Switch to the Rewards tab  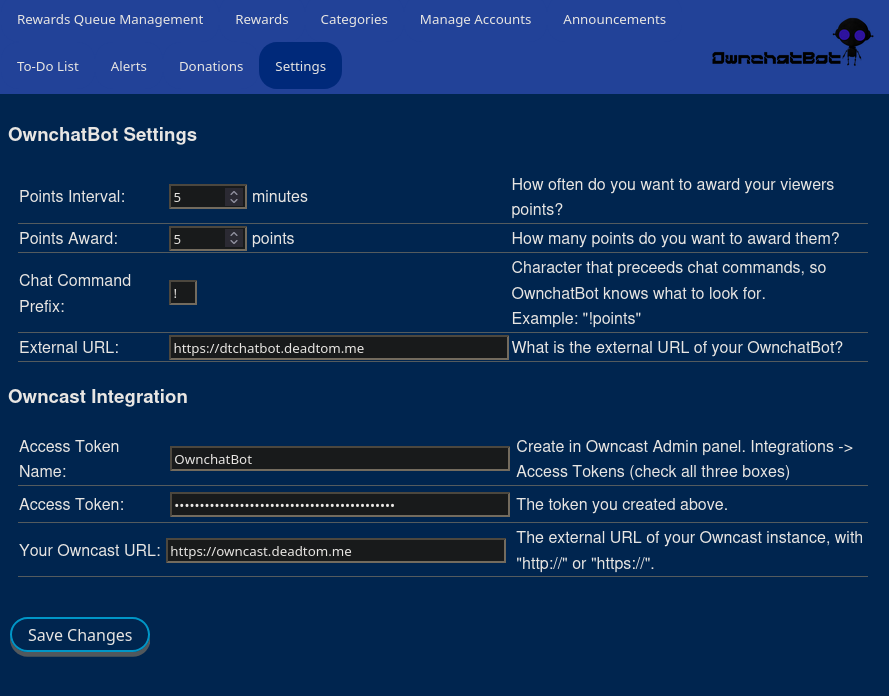pyautogui.click(x=262, y=20)
